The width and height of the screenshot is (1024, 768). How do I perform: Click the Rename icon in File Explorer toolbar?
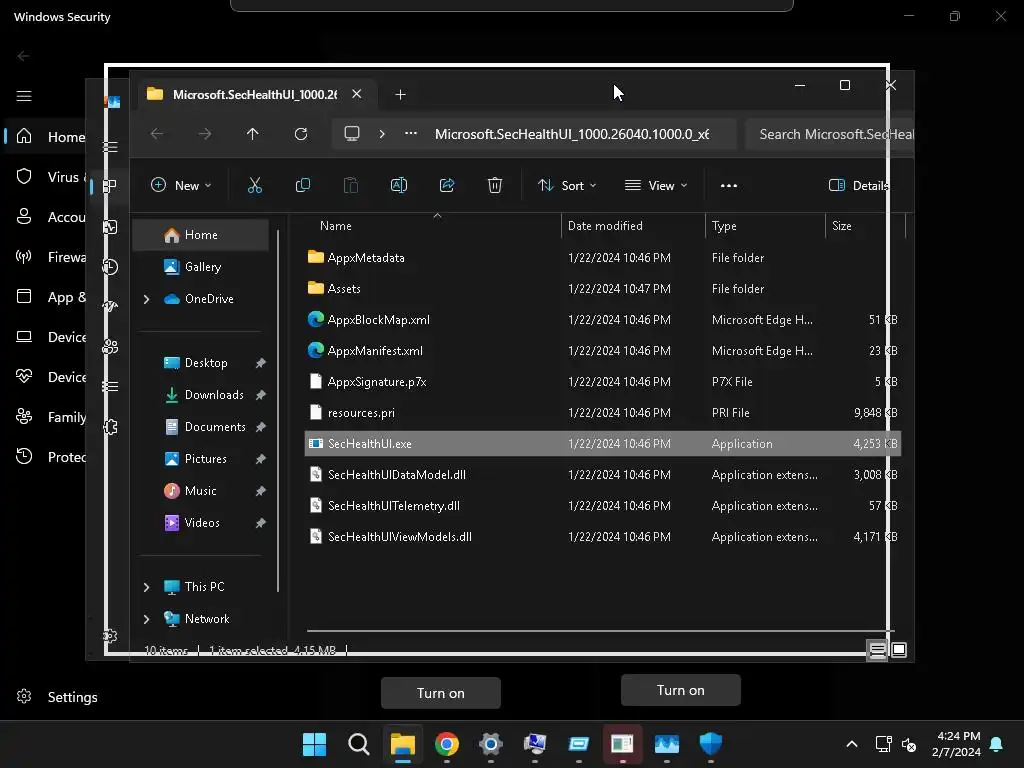(399, 185)
